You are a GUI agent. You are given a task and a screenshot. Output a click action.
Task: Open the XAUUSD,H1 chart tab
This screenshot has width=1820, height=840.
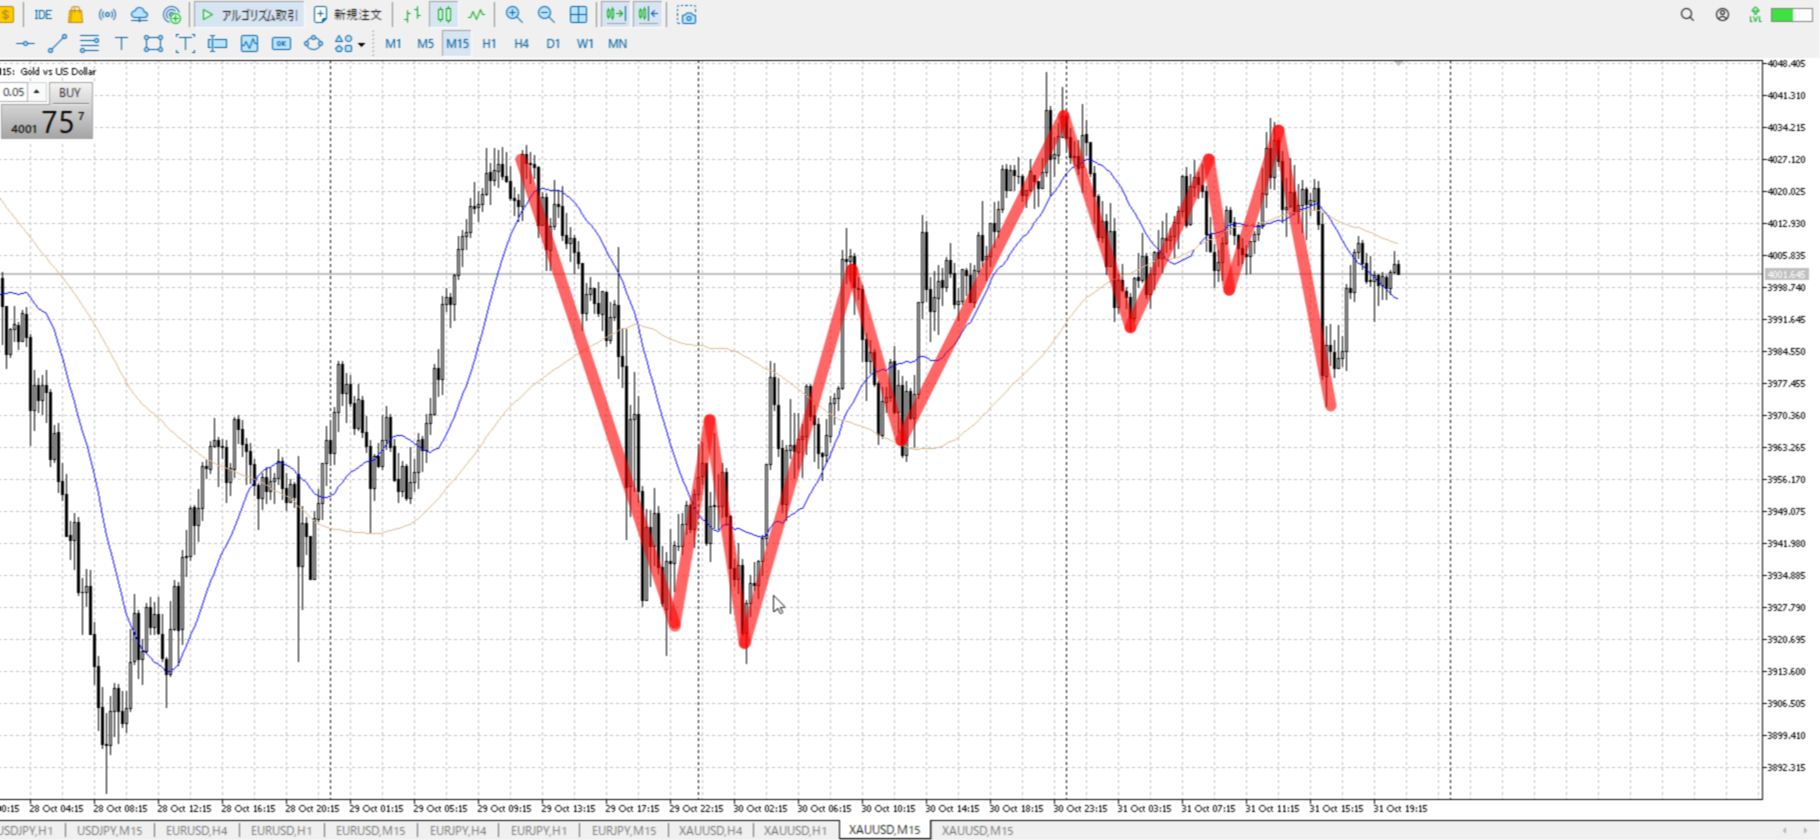pyautogui.click(x=795, y=830)
